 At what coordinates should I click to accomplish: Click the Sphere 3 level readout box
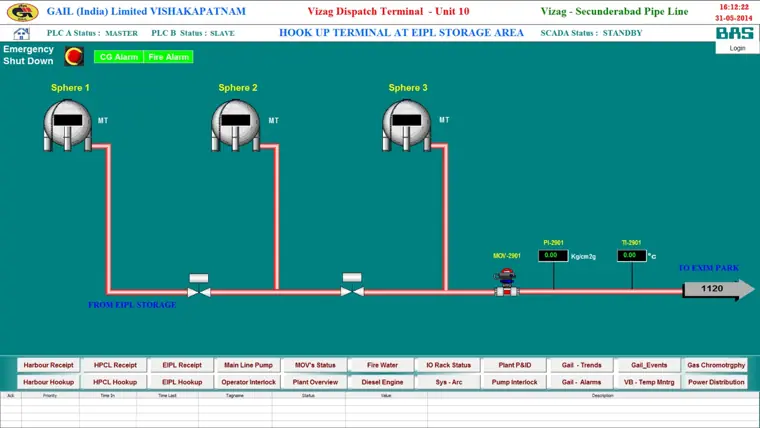click(x=407, y=120)
